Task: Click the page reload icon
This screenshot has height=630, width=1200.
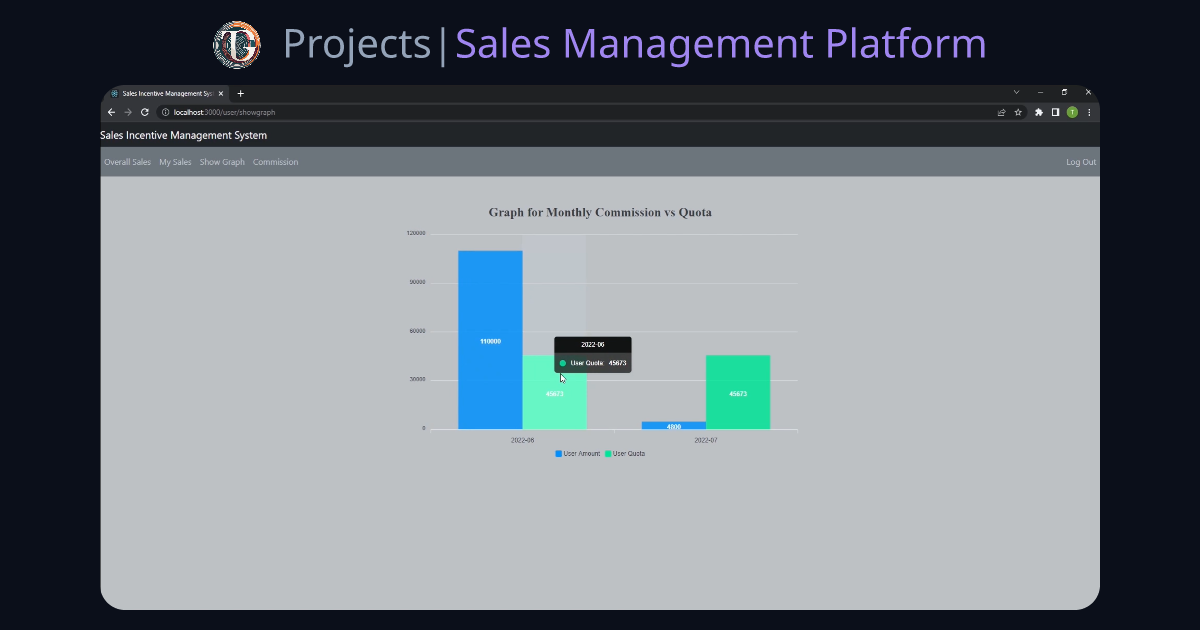Action: point(143,112)
